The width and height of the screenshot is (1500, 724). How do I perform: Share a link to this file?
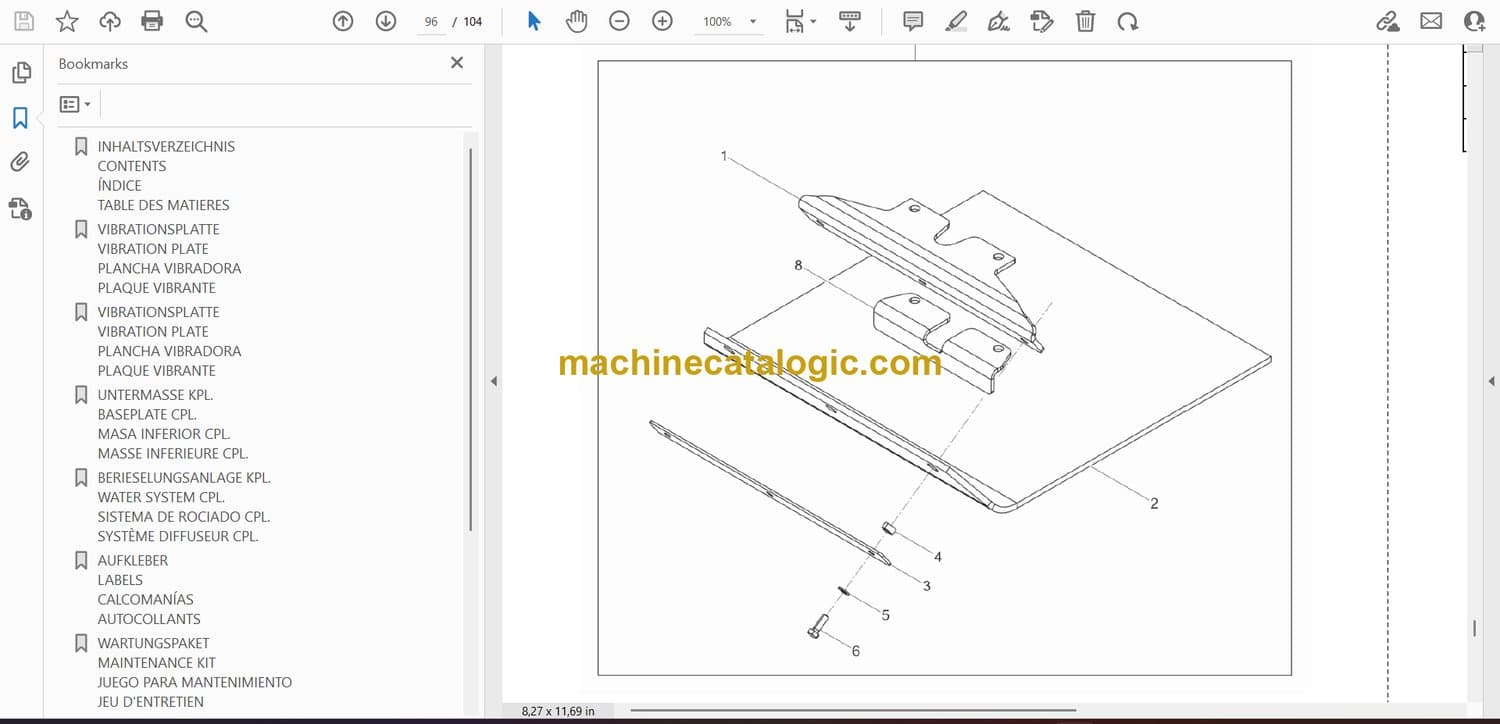pyautogui.click(x=1388, y=21)
